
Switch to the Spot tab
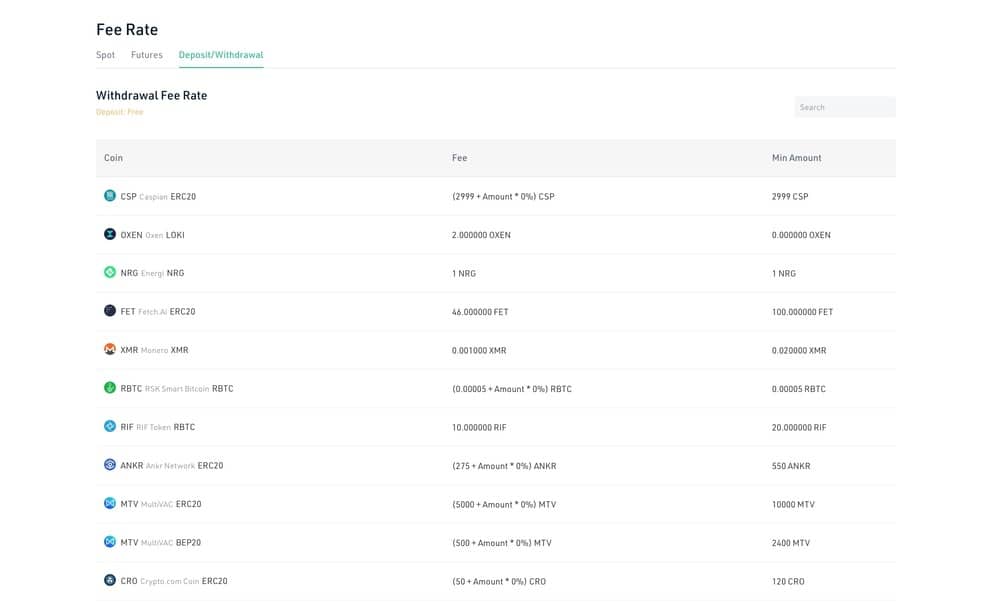coord(105,55)
